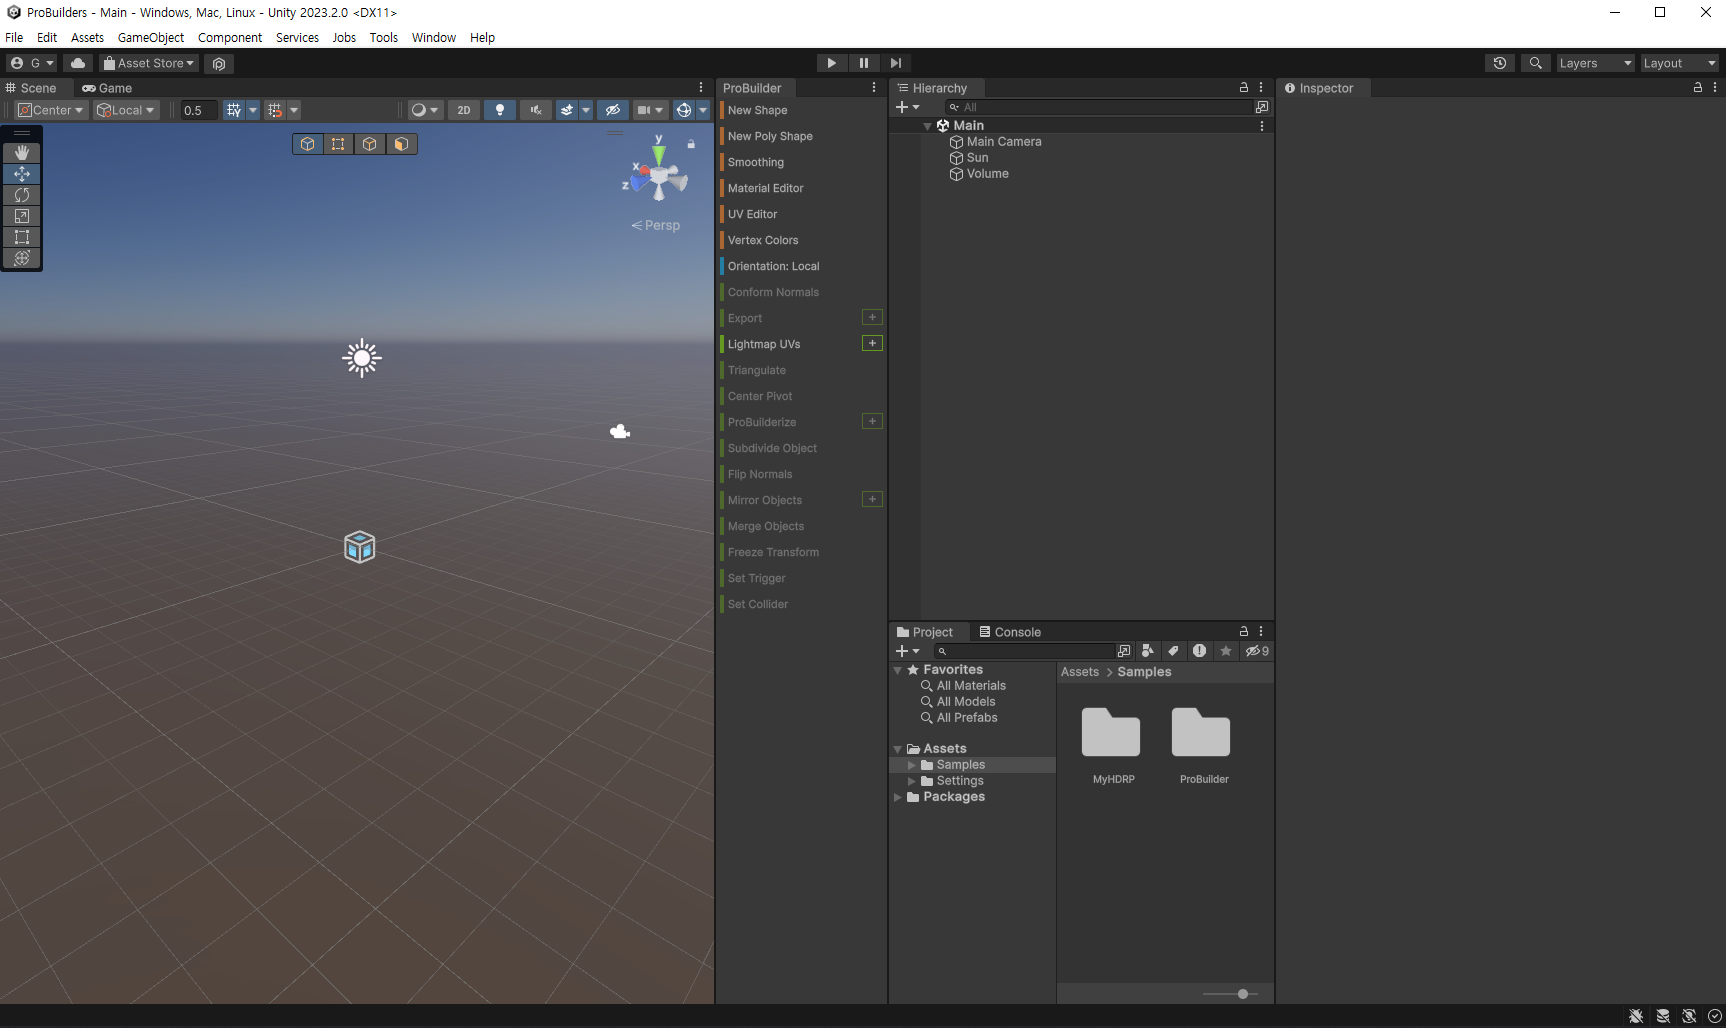Select the Rect tool in Scene overlay

22,237
